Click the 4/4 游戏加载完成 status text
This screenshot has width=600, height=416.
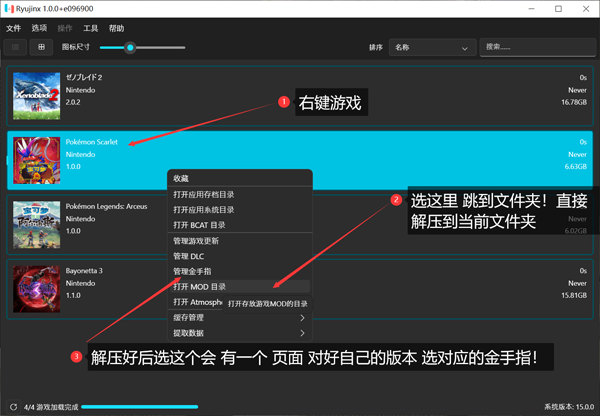coord(51,407)
